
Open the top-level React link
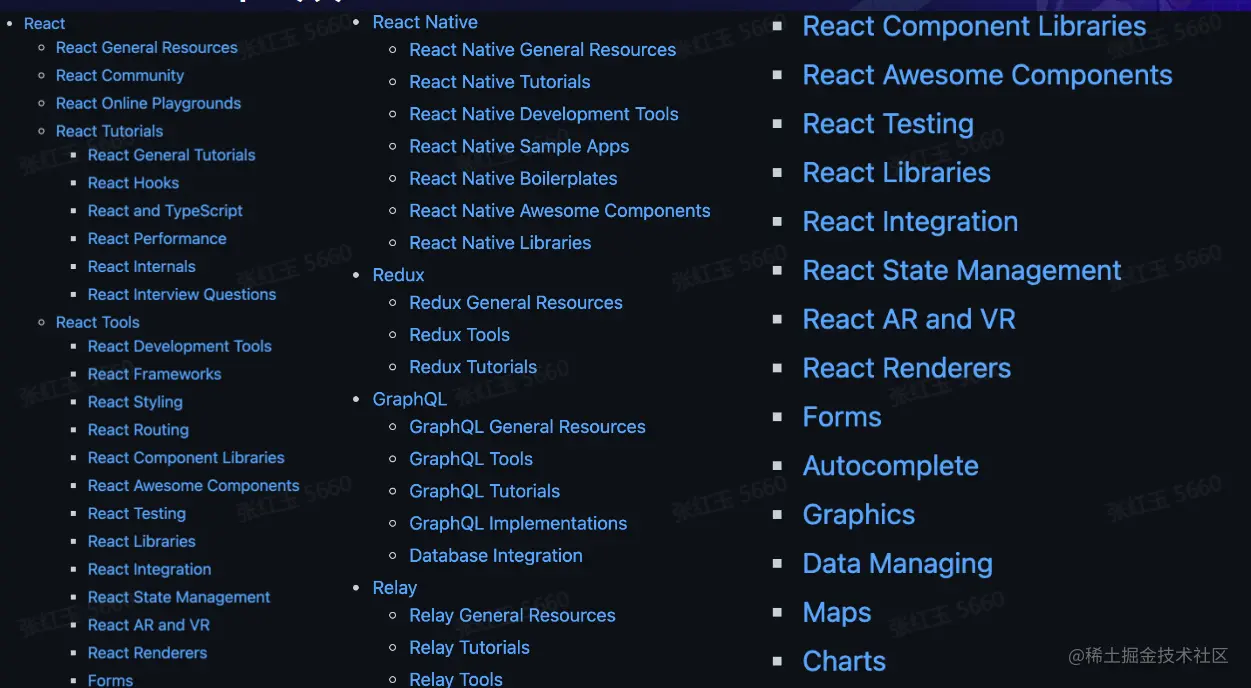tap(45, 23)
